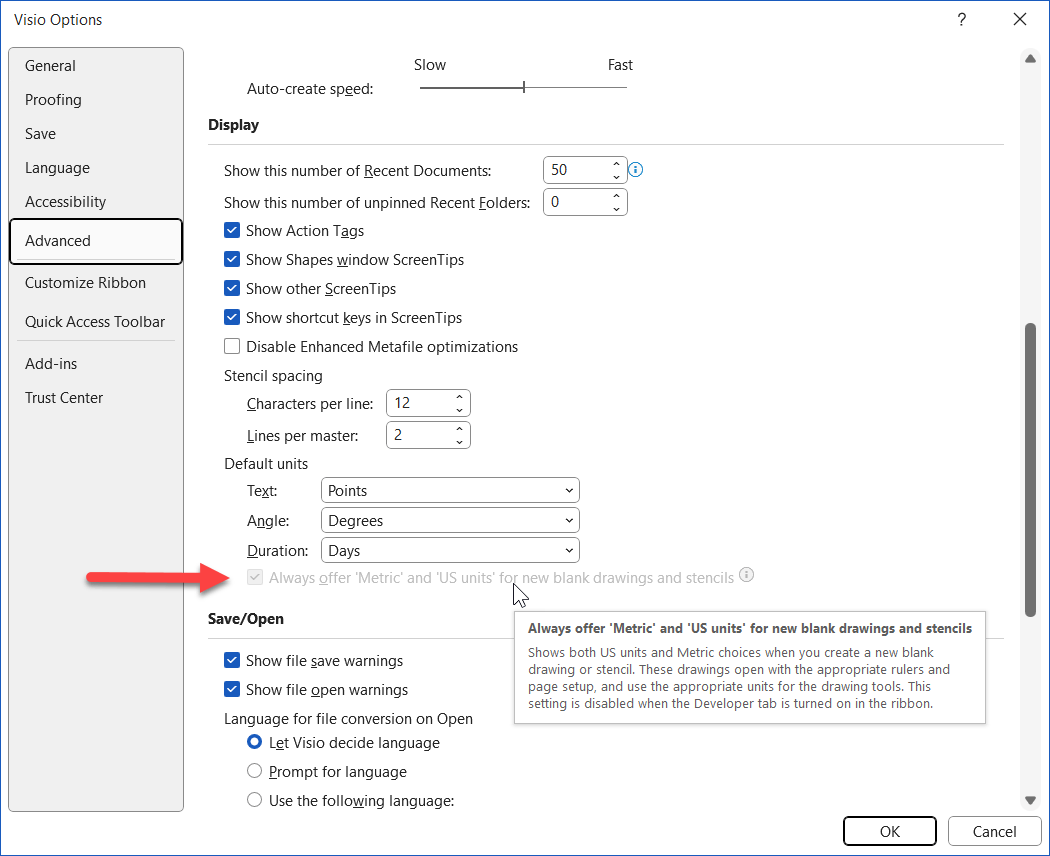The height and width of the screenshot is (856, 1050).
Task: Enable Disable Enhanced Metafile optimizations
Action: (x=232, y=346)
